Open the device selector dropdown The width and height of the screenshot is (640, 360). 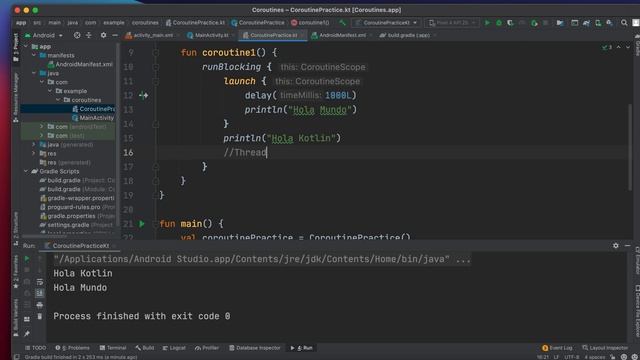click(x=451, y=23)
